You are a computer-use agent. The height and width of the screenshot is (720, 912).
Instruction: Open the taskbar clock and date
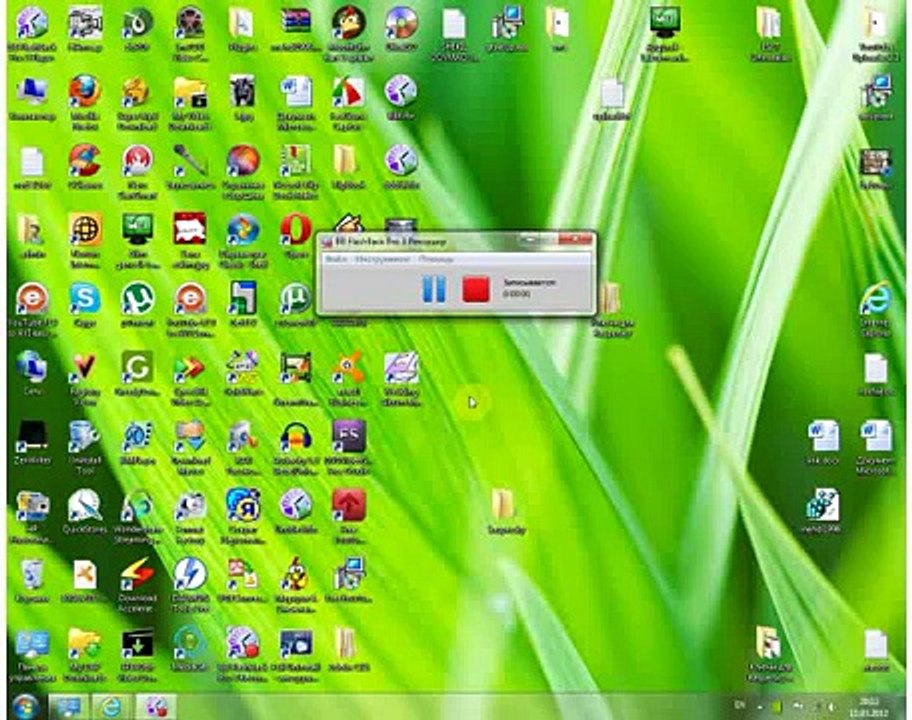pyautogui.click(x=868, y=706)
